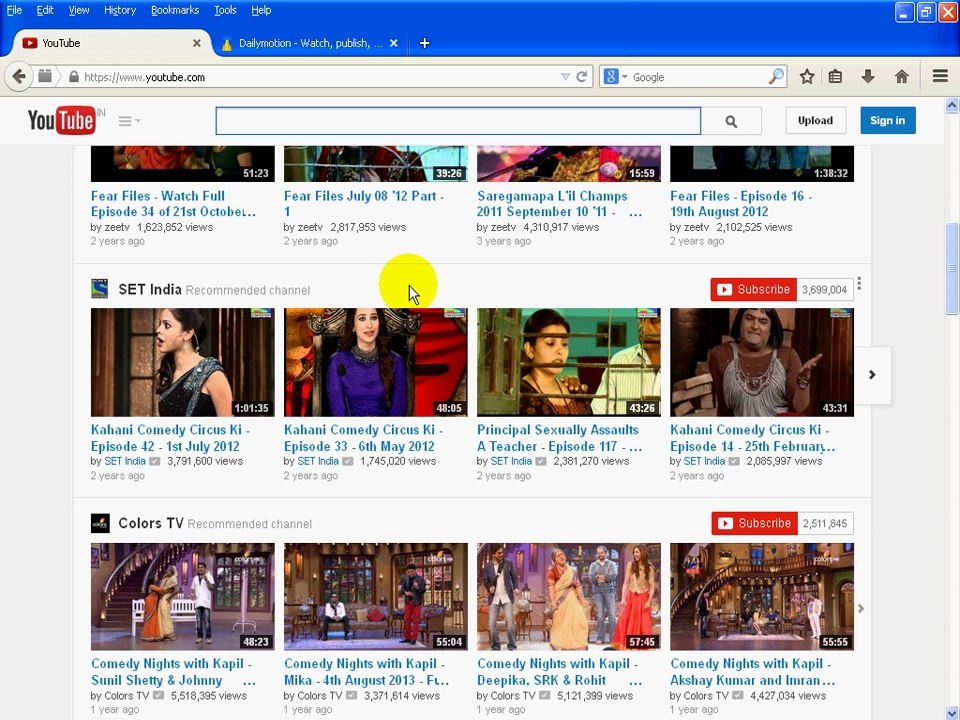Image resolution: width=960 pixels, height=720 pixels.
Task: Switch to the Dailymotion tab
Action: coord(309,43)
